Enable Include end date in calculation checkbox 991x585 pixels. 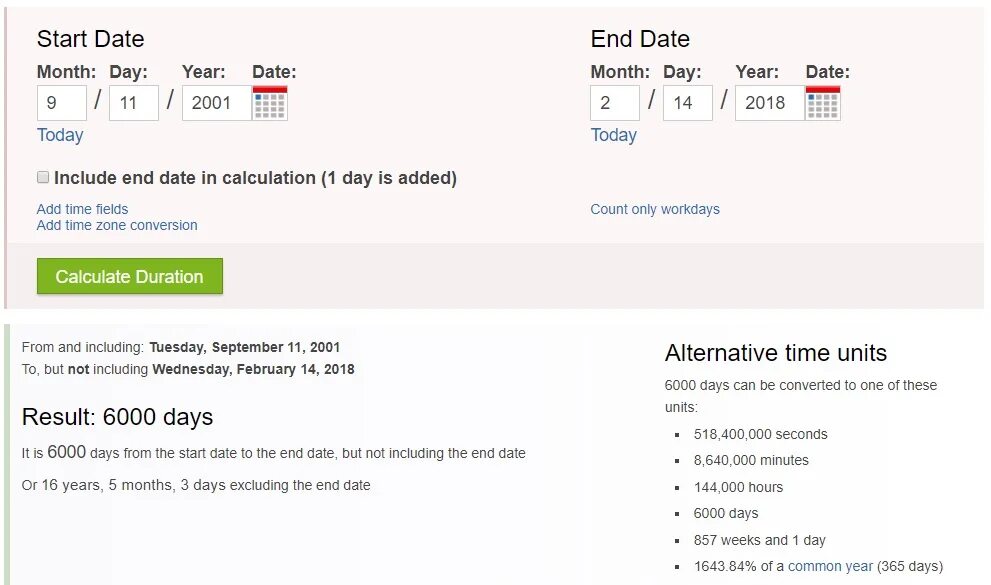[43, 177]
